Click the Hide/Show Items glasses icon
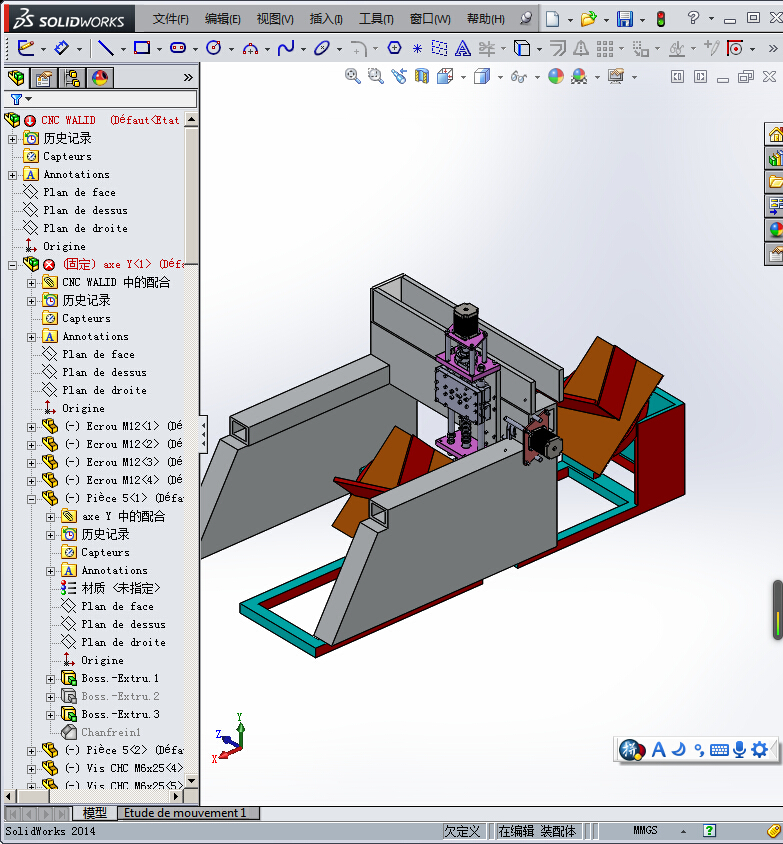783x844 pixels. (519, 77)
